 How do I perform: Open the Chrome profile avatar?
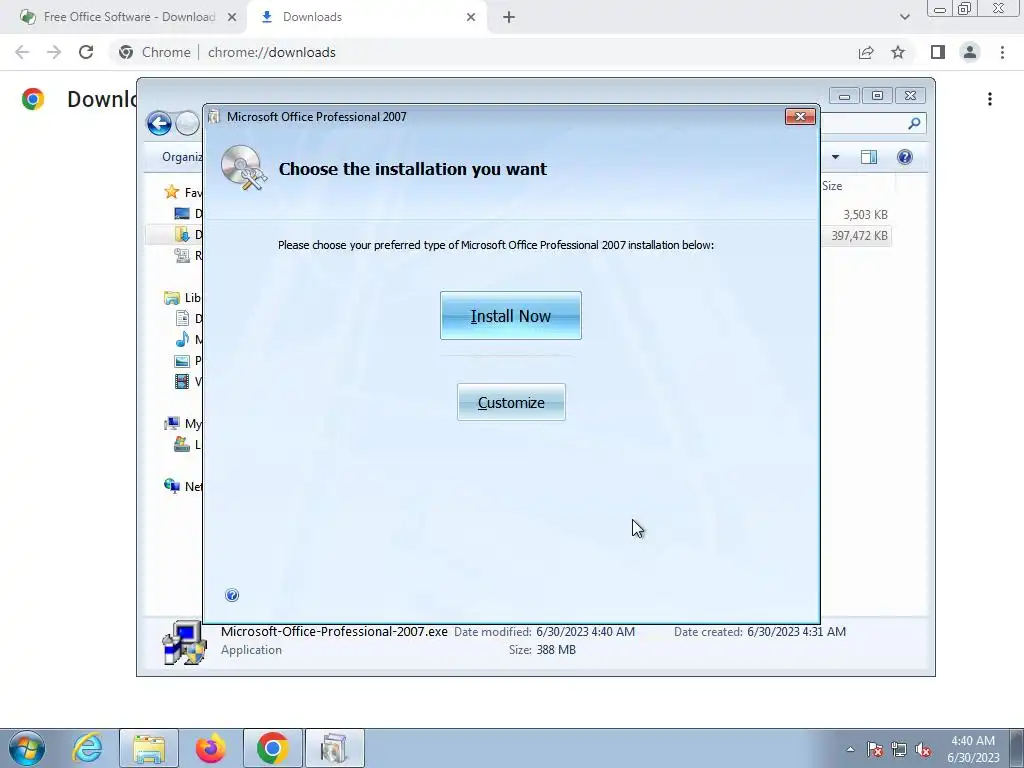[970, 52]
